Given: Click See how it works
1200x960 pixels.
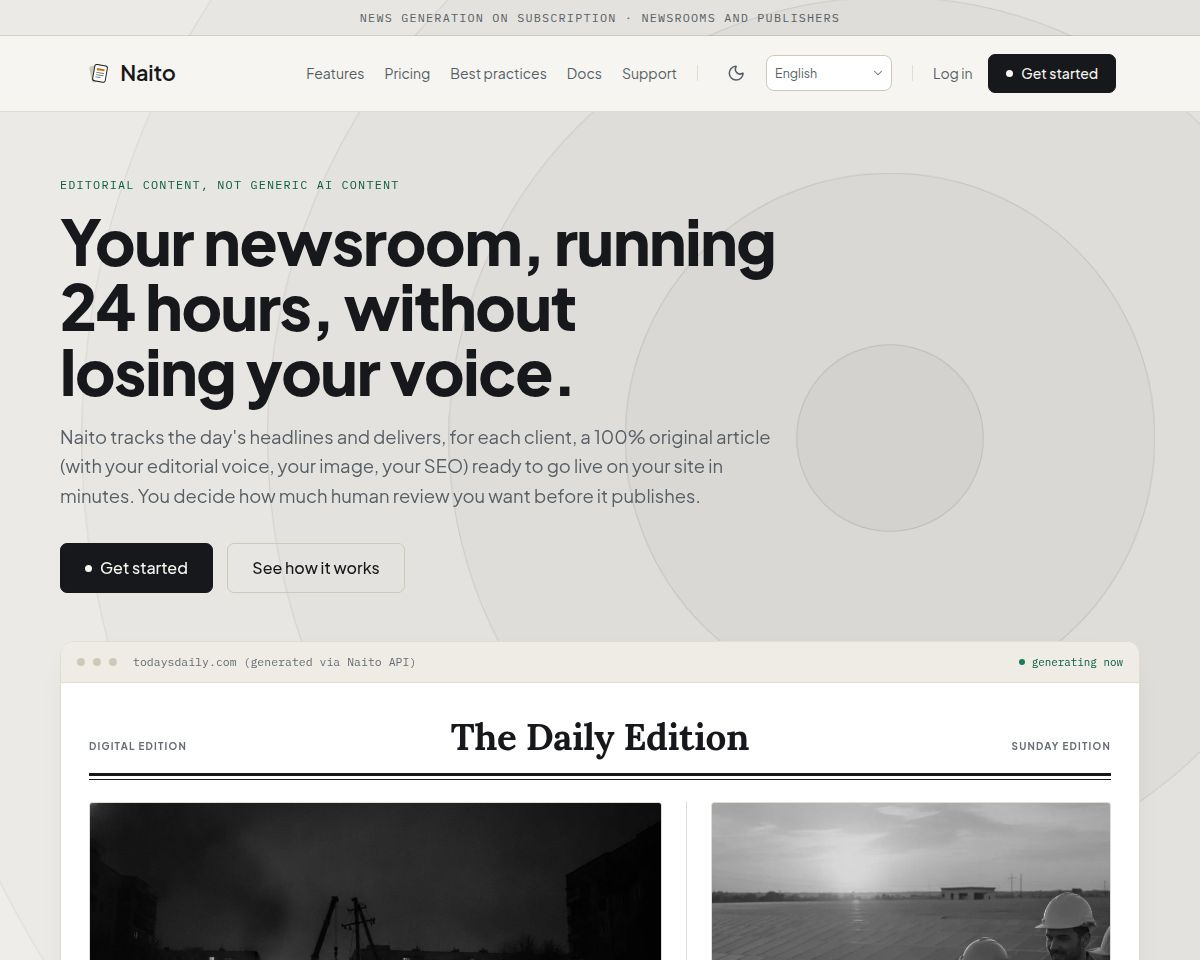Looking at the screenshot, I should [316, 568].
